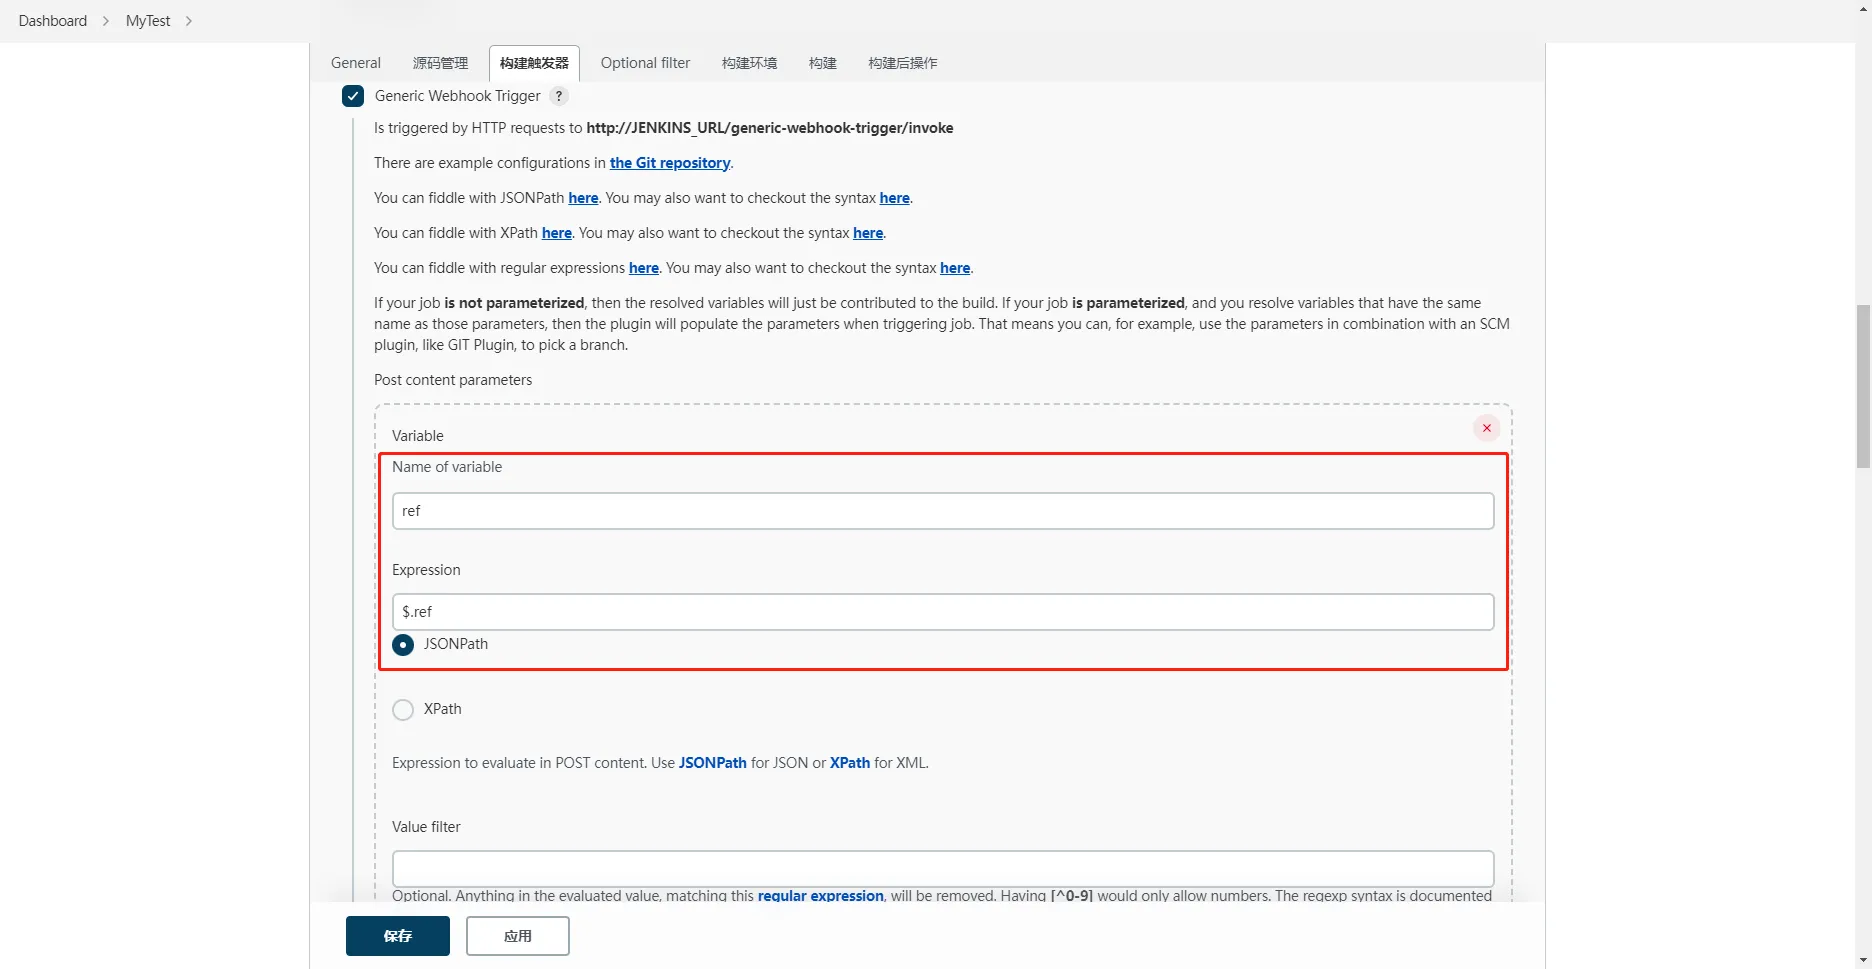The image size is (1872, 969).
Task: Click the 保存 save button
Action: pyautogui.click(x=398, y=936)
